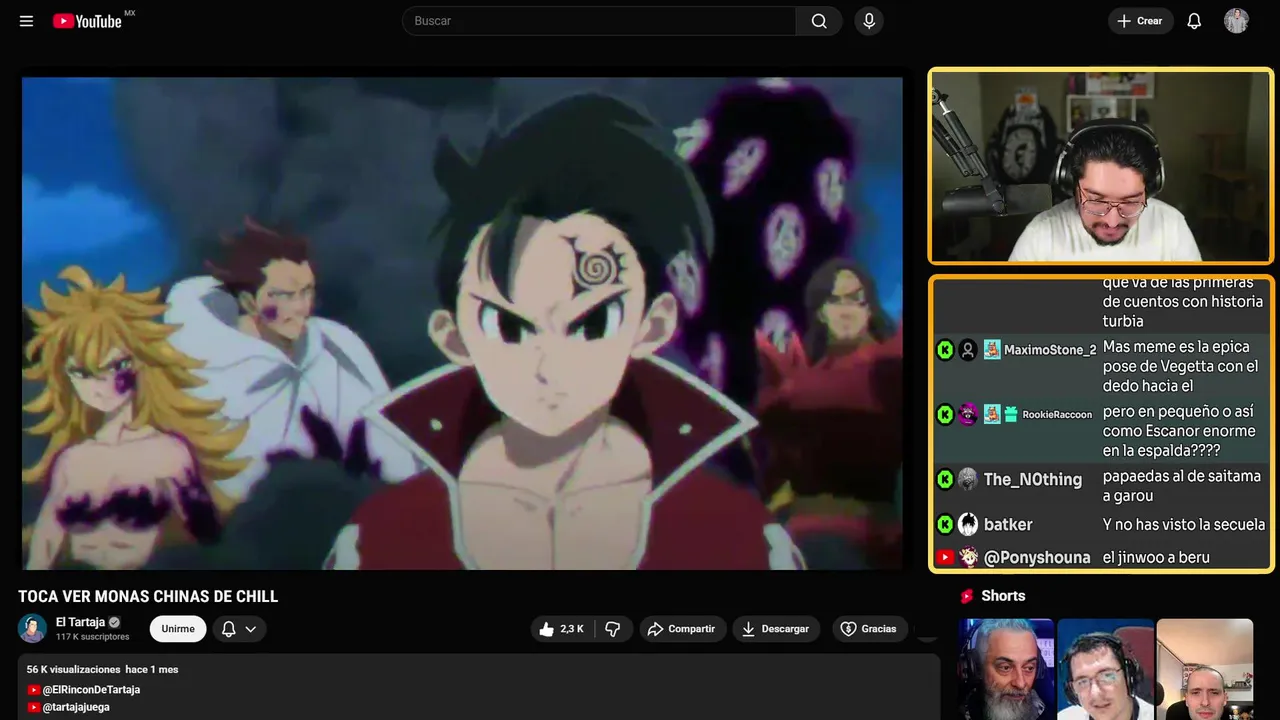The image size is (1280, 720).
Task: Open the hamburger guide menu
Action: tap(26, 21)
